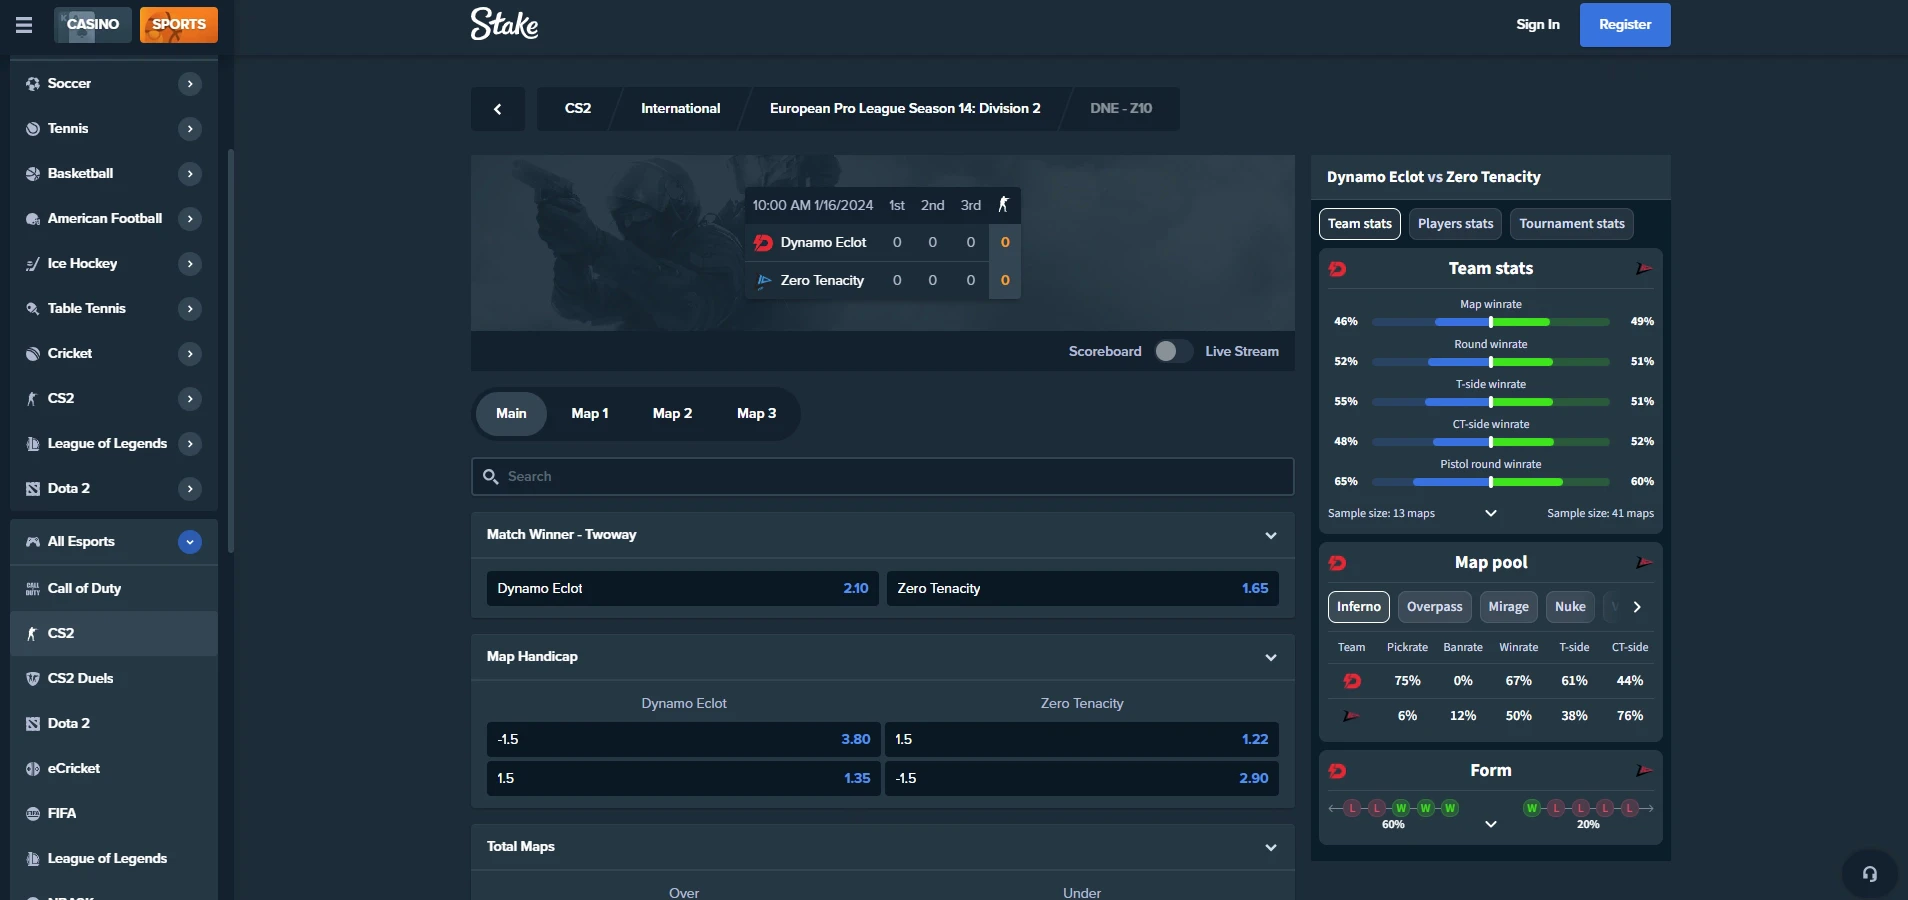Pick Zero Tenacity -1.5 handicap at 2.90
This screenshot has height=900, width=1908.
[x=1082, y=779]
